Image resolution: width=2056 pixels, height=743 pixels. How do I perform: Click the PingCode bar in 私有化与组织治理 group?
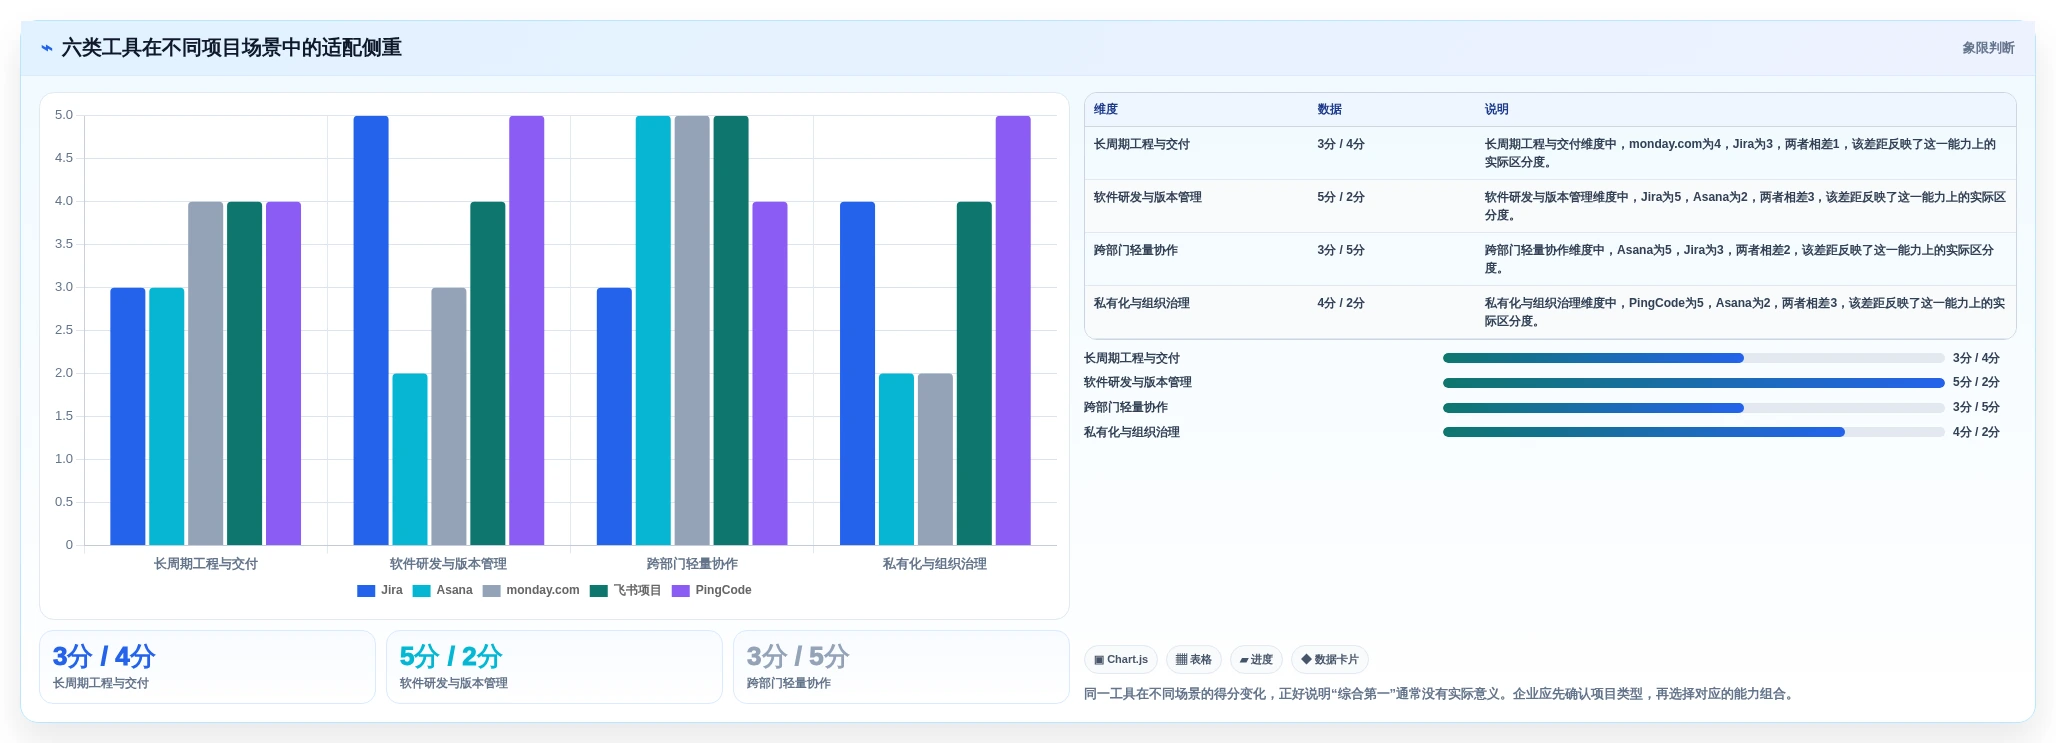pos(1013,331)
